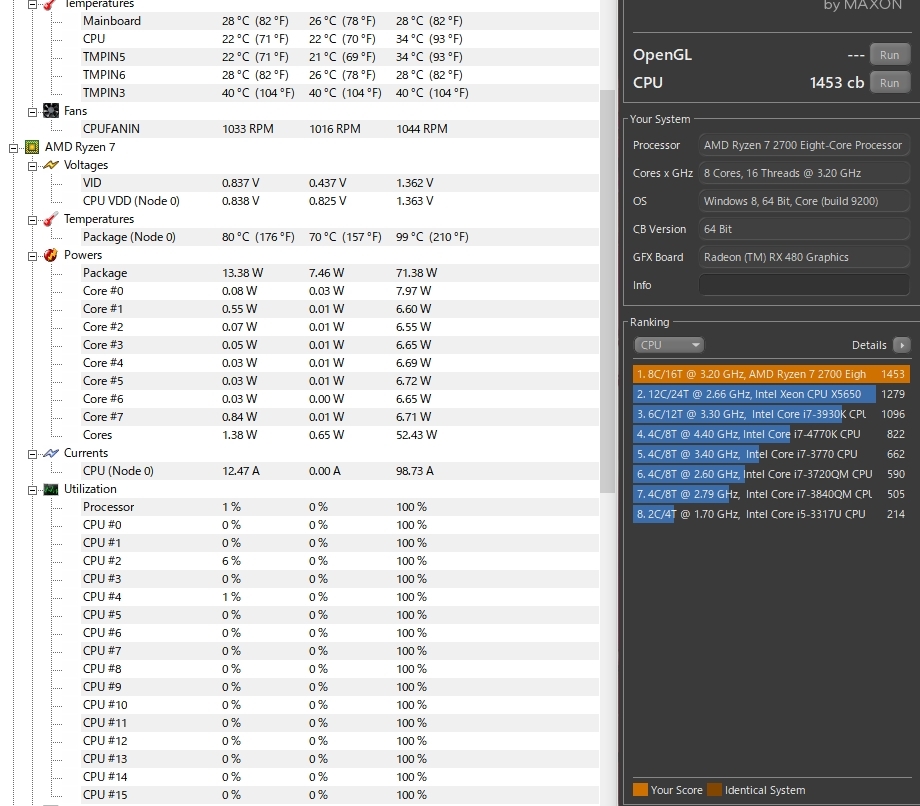Click the Info input field
Image resolution: width=920 pixels, height=806 pixels.
[804, 285]
